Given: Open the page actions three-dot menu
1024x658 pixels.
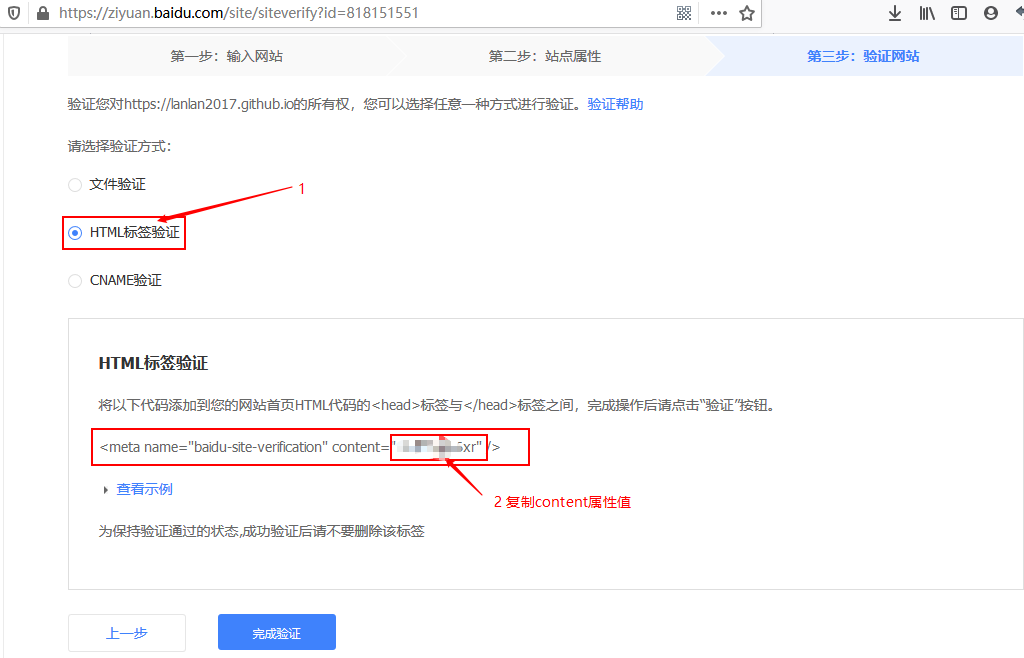Looking at the screenshot, I should coord(718,13).
